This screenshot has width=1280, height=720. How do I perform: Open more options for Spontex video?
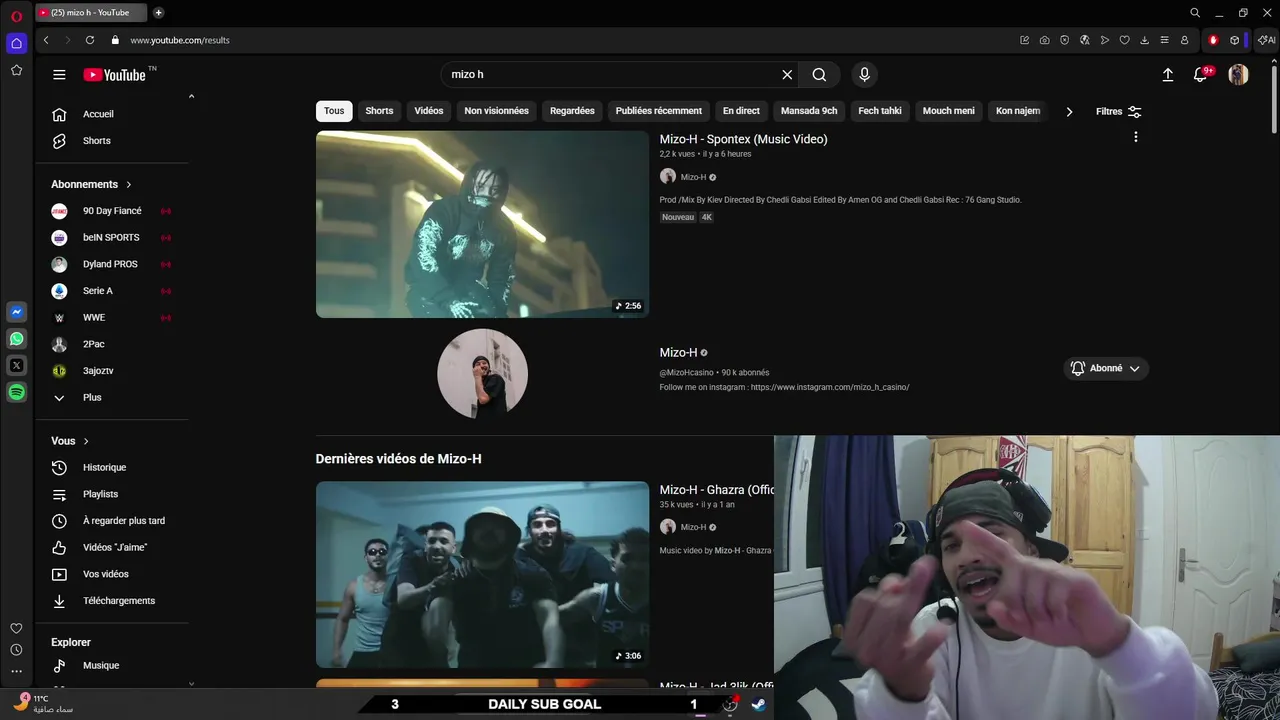(x=1135, y=137)
